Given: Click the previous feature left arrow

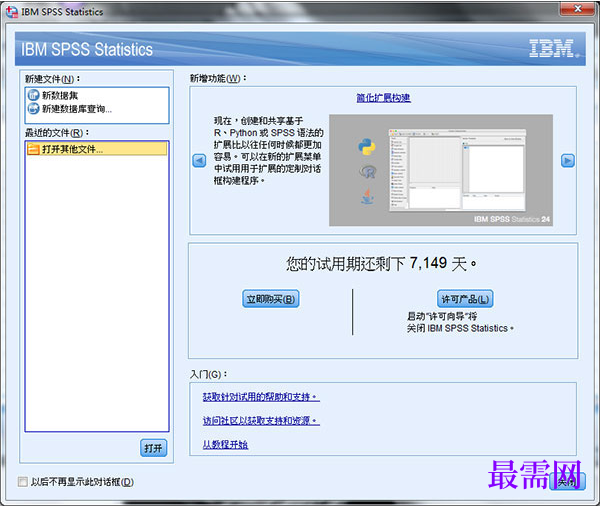Looking at the screenshot, I should [x=199, y=160].
